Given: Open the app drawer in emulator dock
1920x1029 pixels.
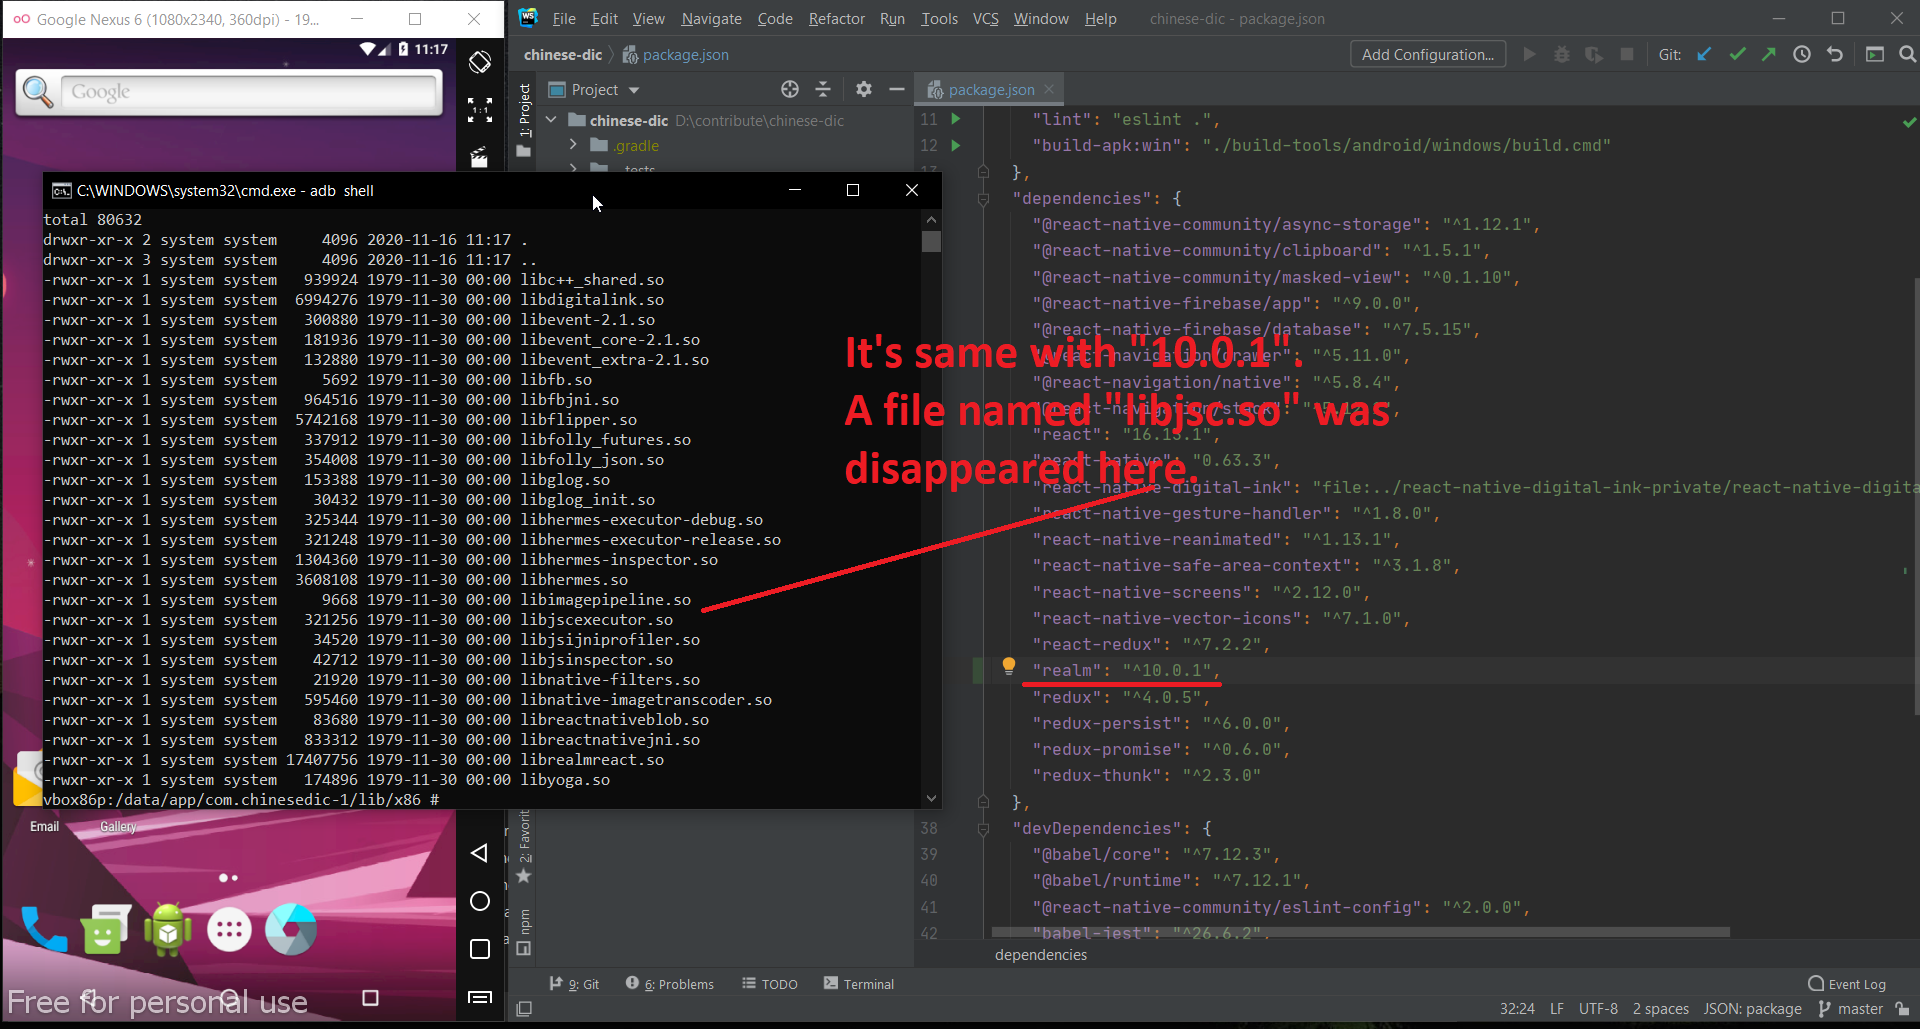Looking at the screenshot, I should click(x=229, y=931).
